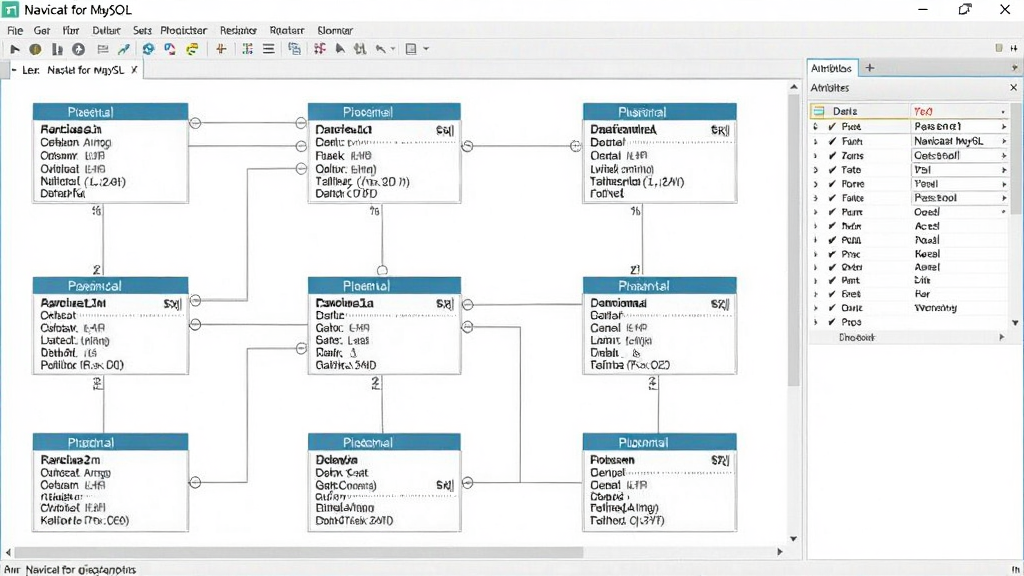Open the arrow next to the VSI value
Image resolution: width=1024 pixels, height=576 pixels.
coord(1004,170)
